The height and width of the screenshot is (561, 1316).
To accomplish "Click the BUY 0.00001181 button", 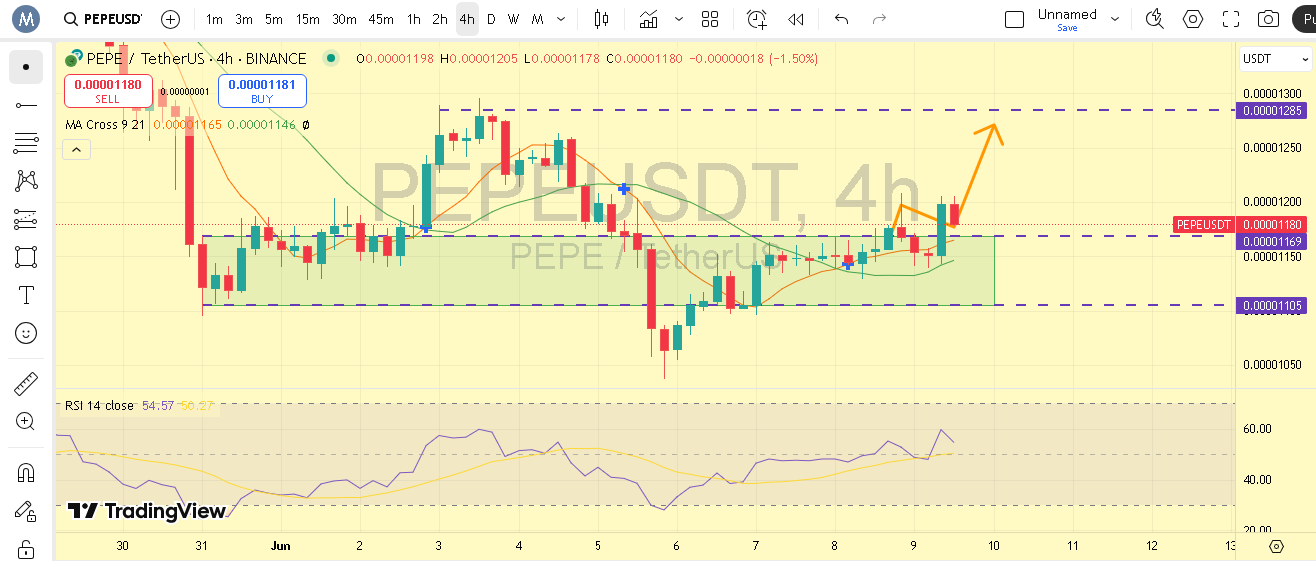I will (x=262, y=91).
